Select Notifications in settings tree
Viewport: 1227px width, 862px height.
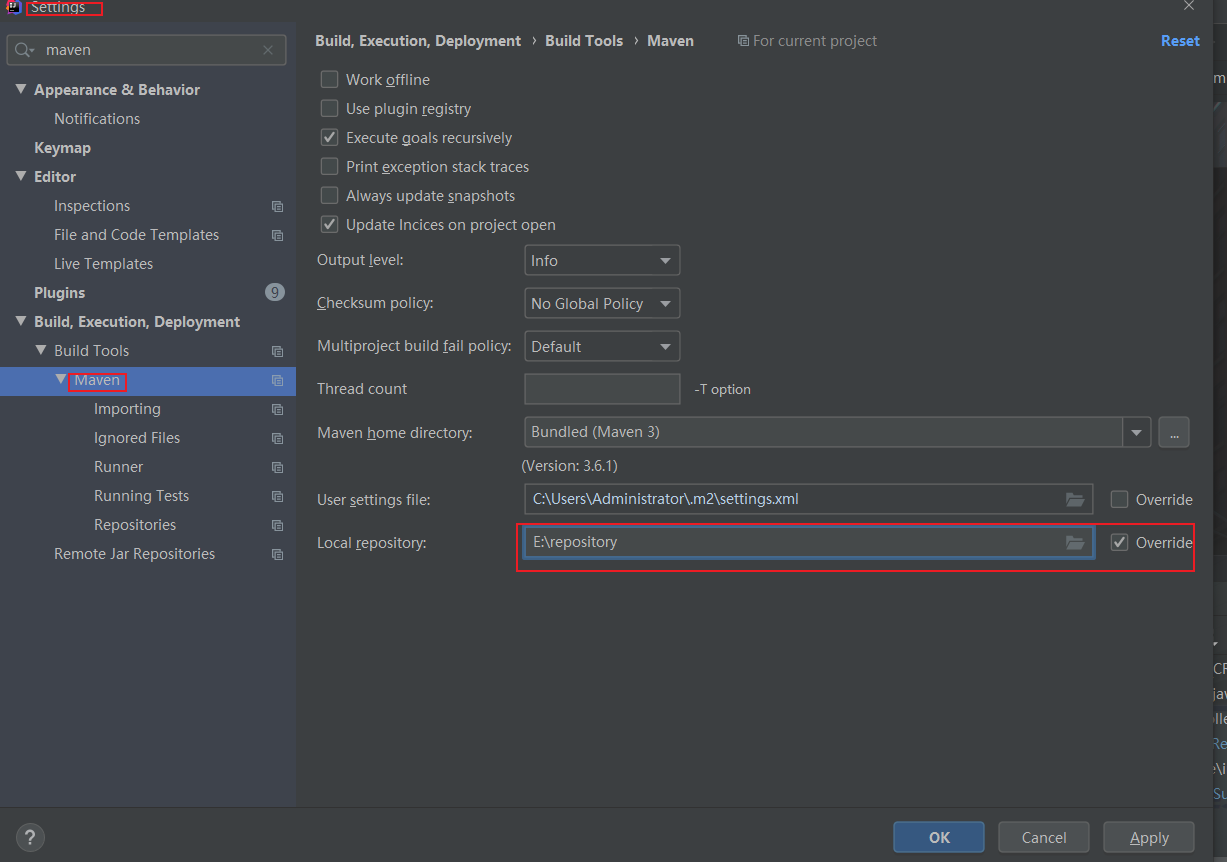pyautogui.click(x=97, y=118)
